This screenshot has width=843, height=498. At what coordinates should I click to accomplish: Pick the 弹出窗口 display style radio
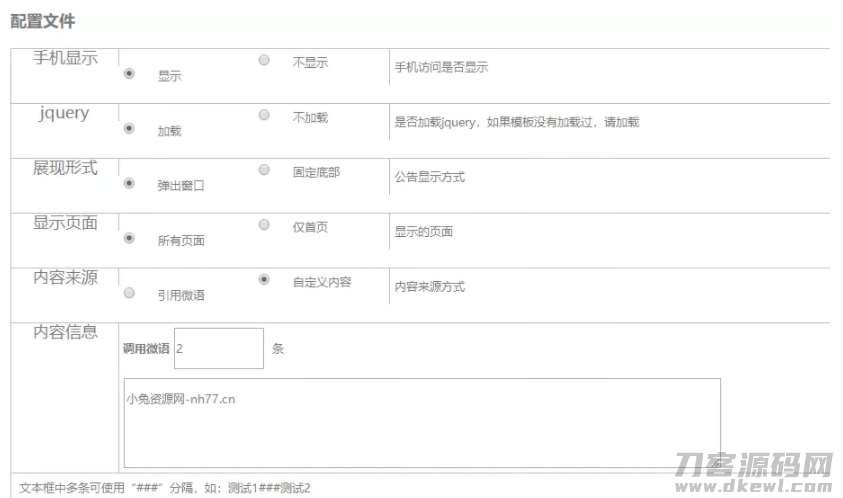(x=129, y=183)
